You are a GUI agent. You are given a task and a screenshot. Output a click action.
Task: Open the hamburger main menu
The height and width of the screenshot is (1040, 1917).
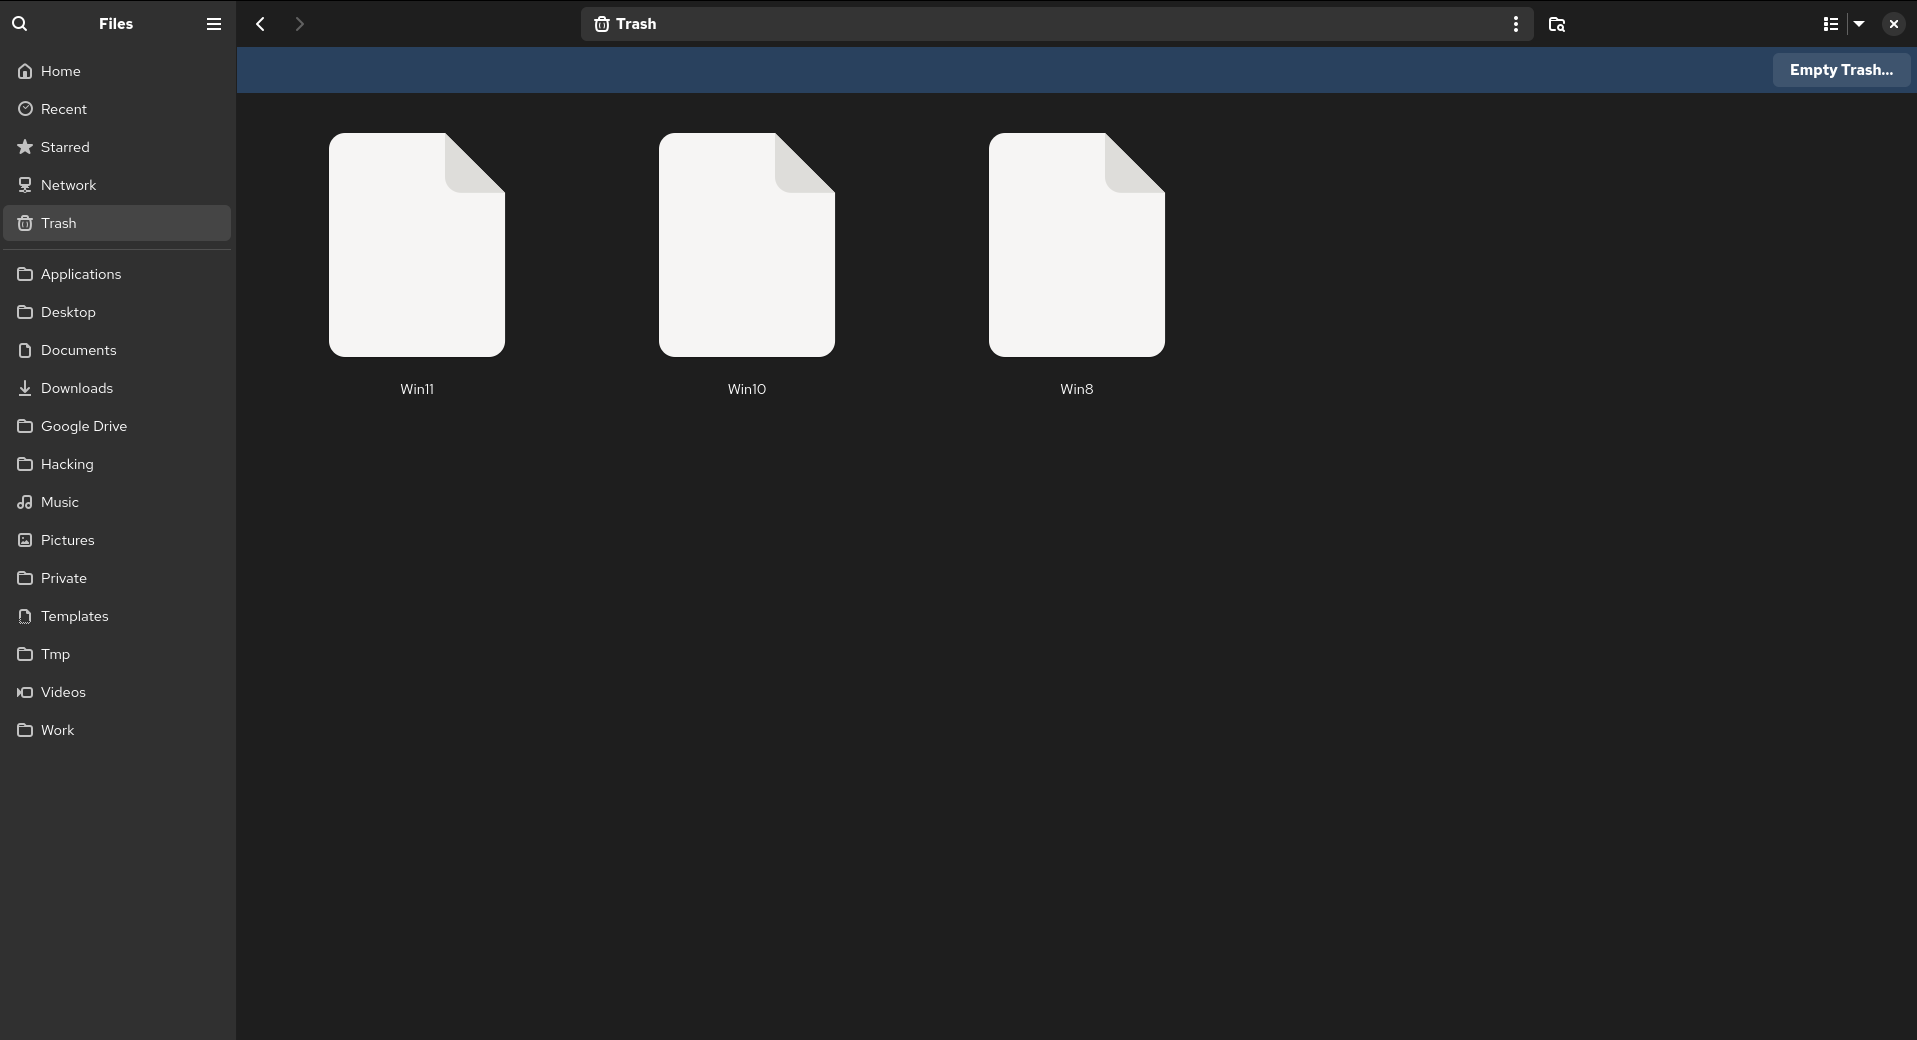pos(213,24)
